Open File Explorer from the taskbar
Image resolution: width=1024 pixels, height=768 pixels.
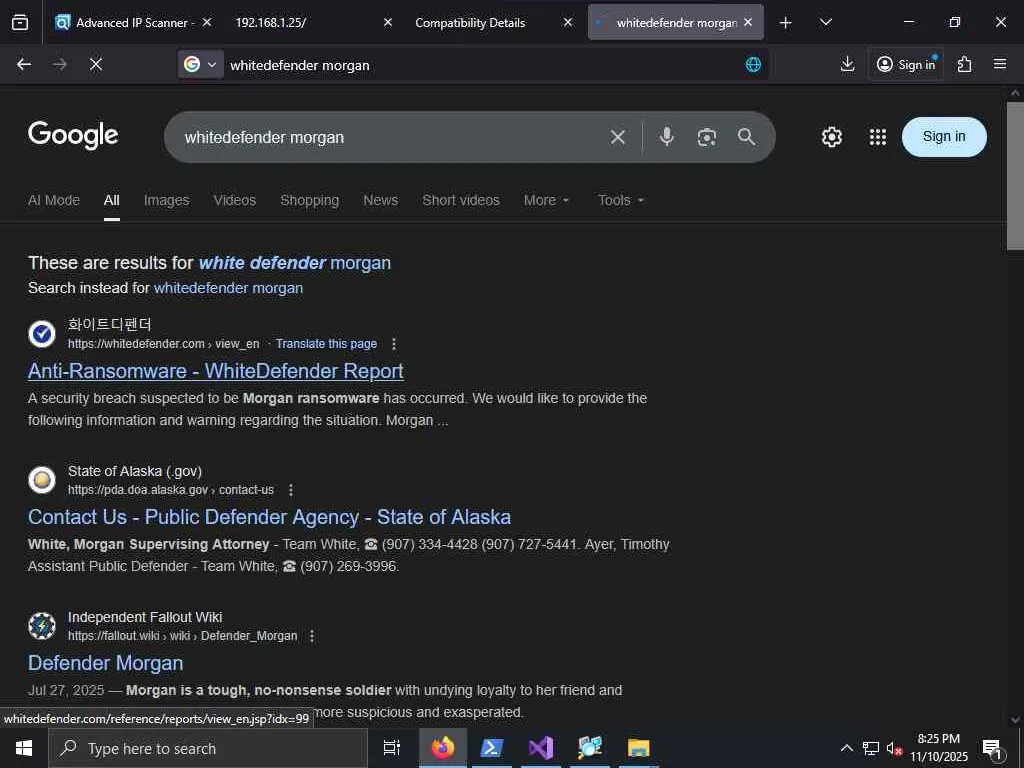tap(639, 748)
